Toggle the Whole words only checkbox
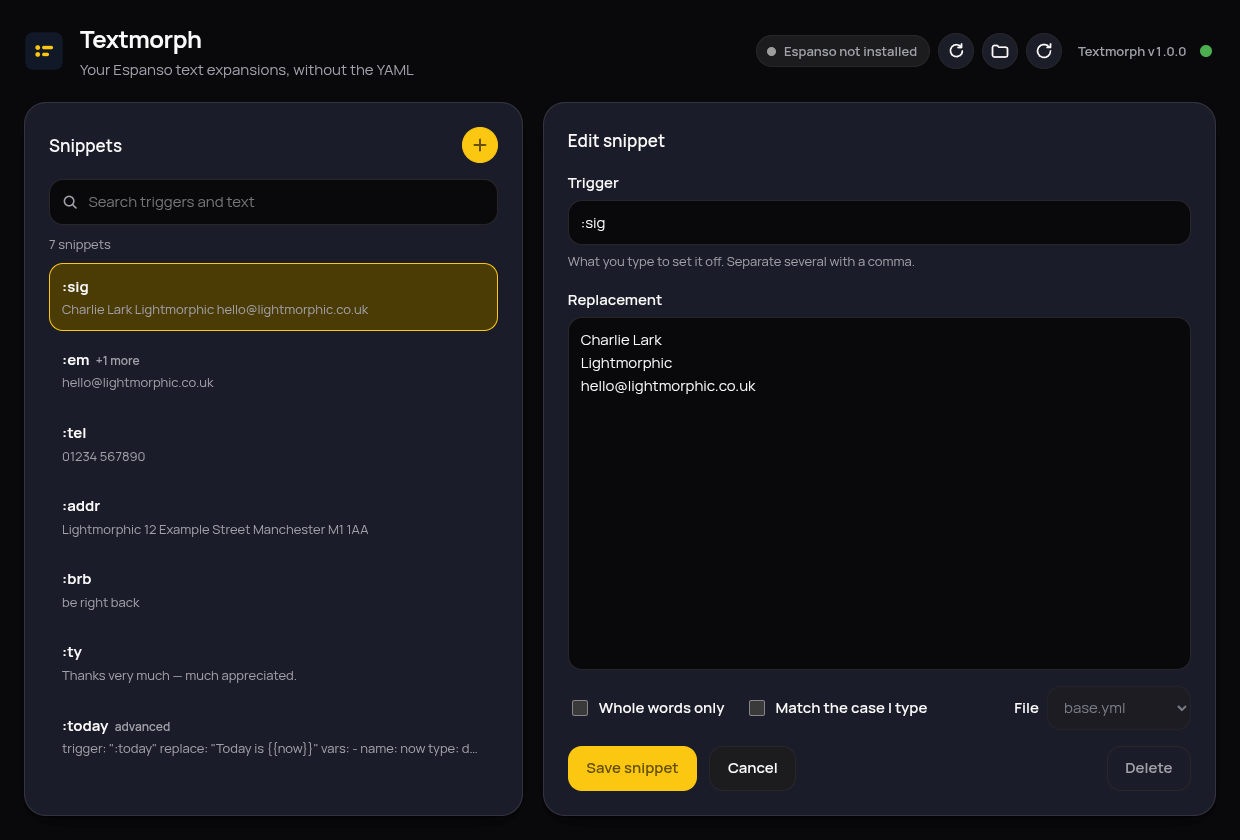1240x840 pixels. tap(580, 708)
